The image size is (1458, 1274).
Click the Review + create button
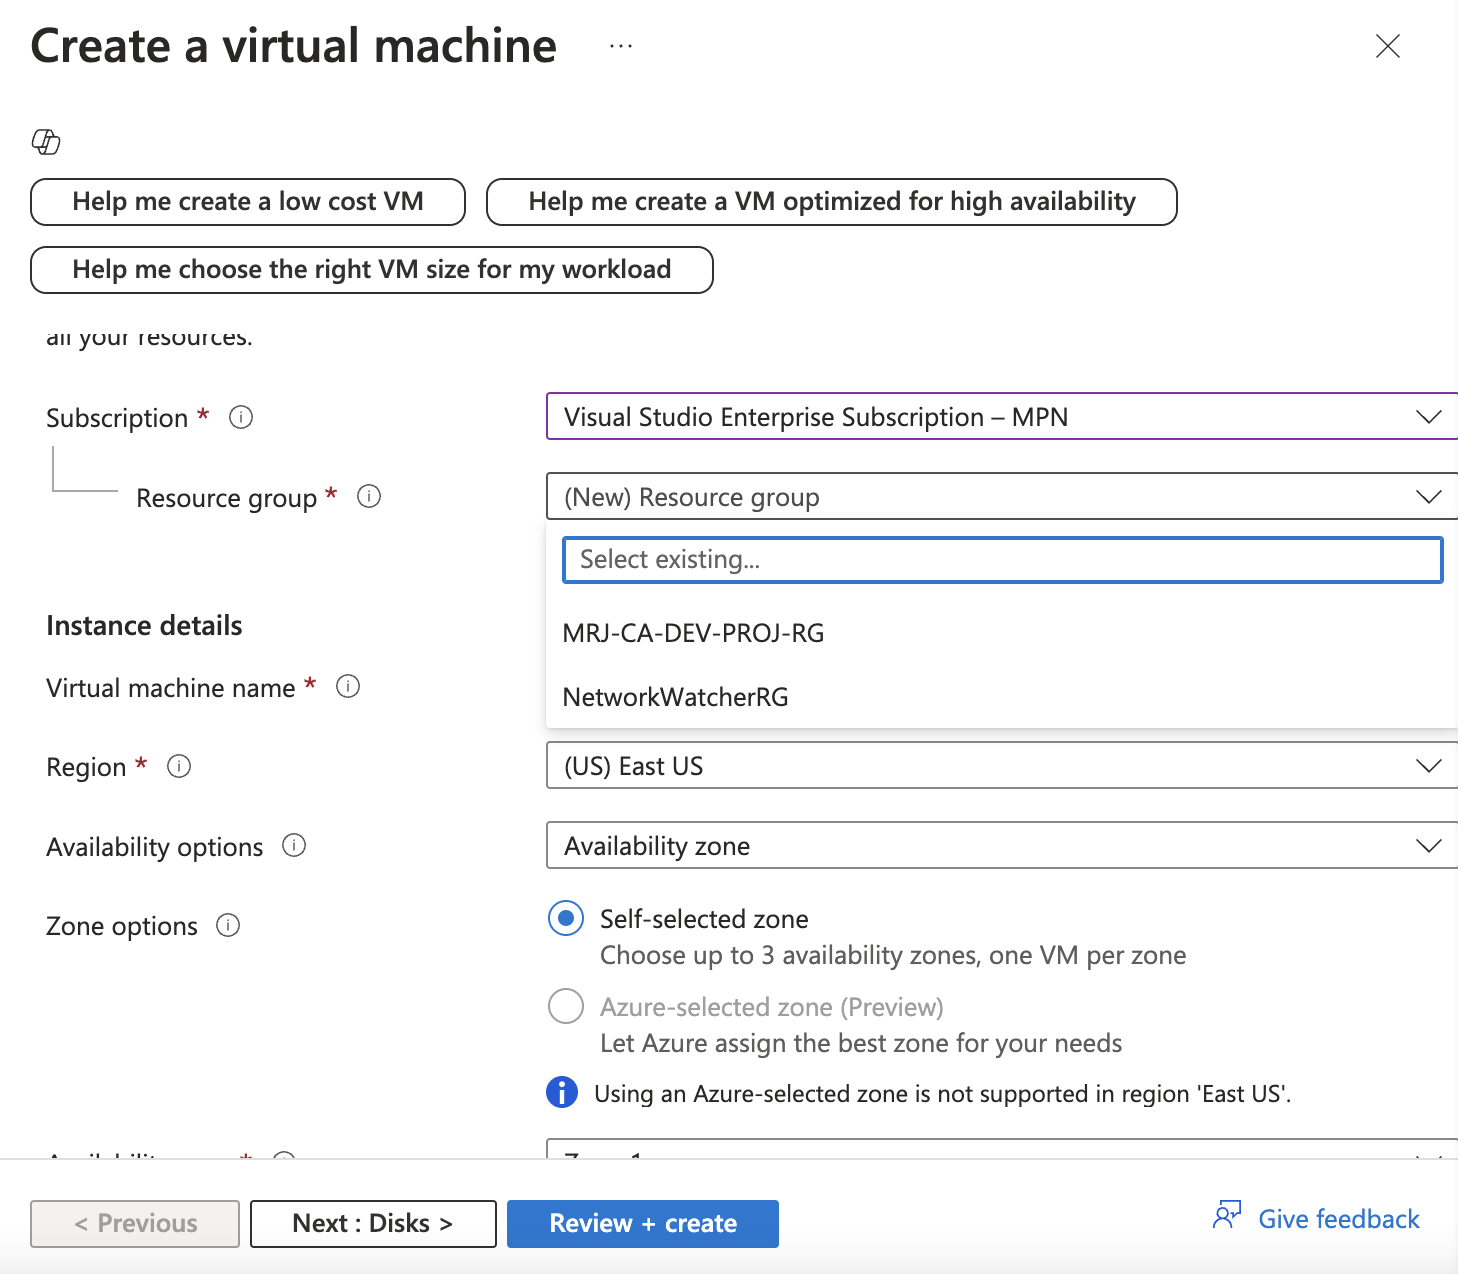click(x=643, y=1224)
